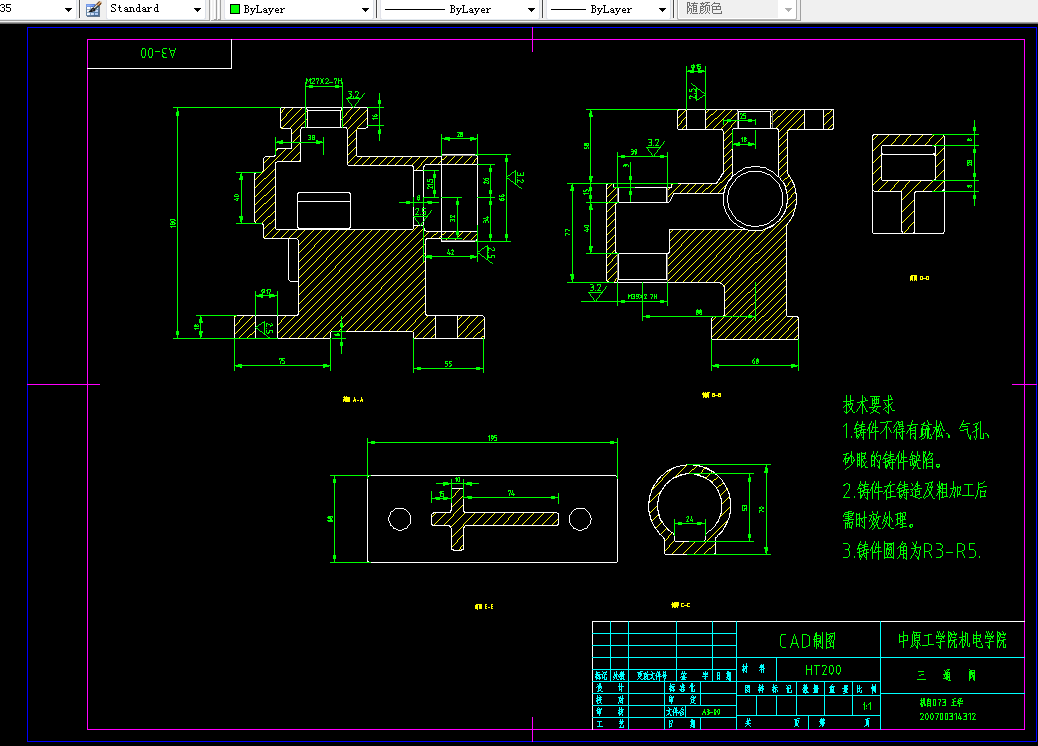Select the 55 base dimension text

coord(448,364)
